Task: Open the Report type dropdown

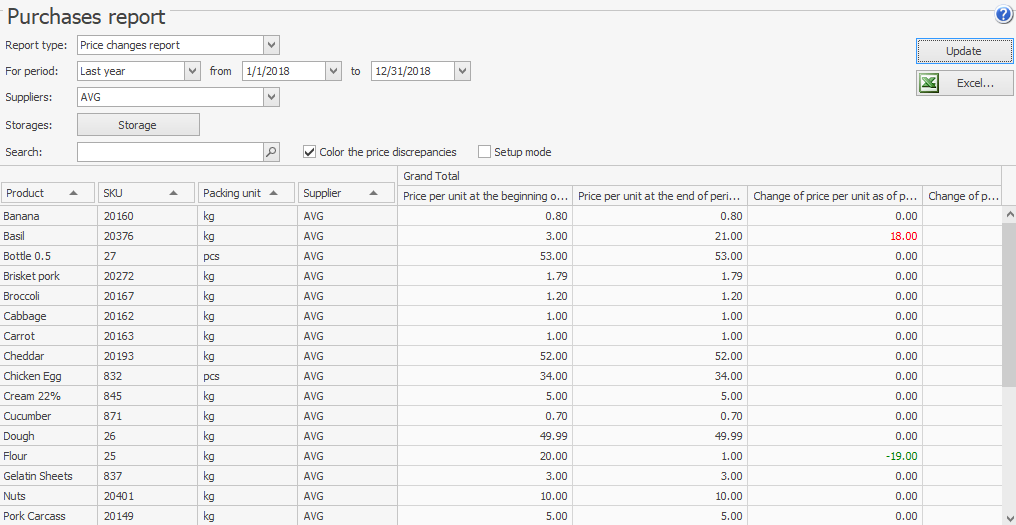Action: point(271,45)
